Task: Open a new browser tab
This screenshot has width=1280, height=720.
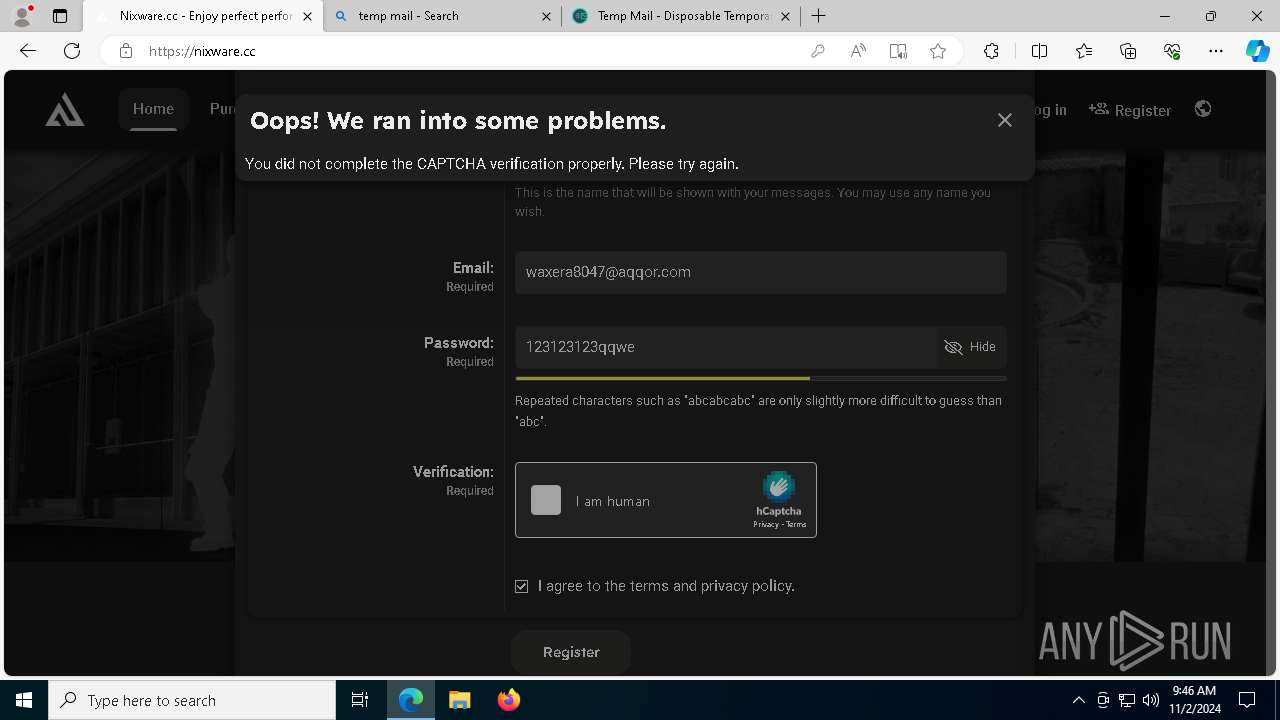Action: (x=819, y=16)
